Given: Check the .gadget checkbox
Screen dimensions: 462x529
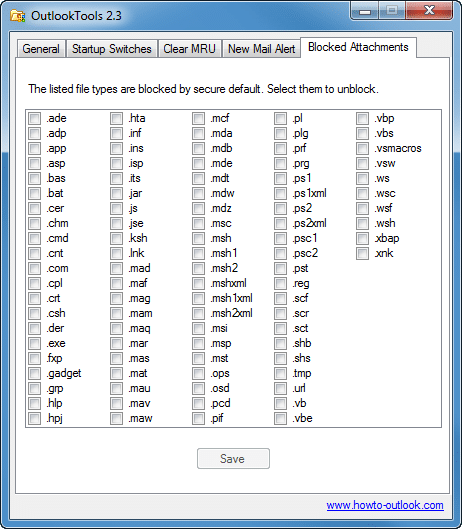Looking at the screenshot, I should click(34, 373).
